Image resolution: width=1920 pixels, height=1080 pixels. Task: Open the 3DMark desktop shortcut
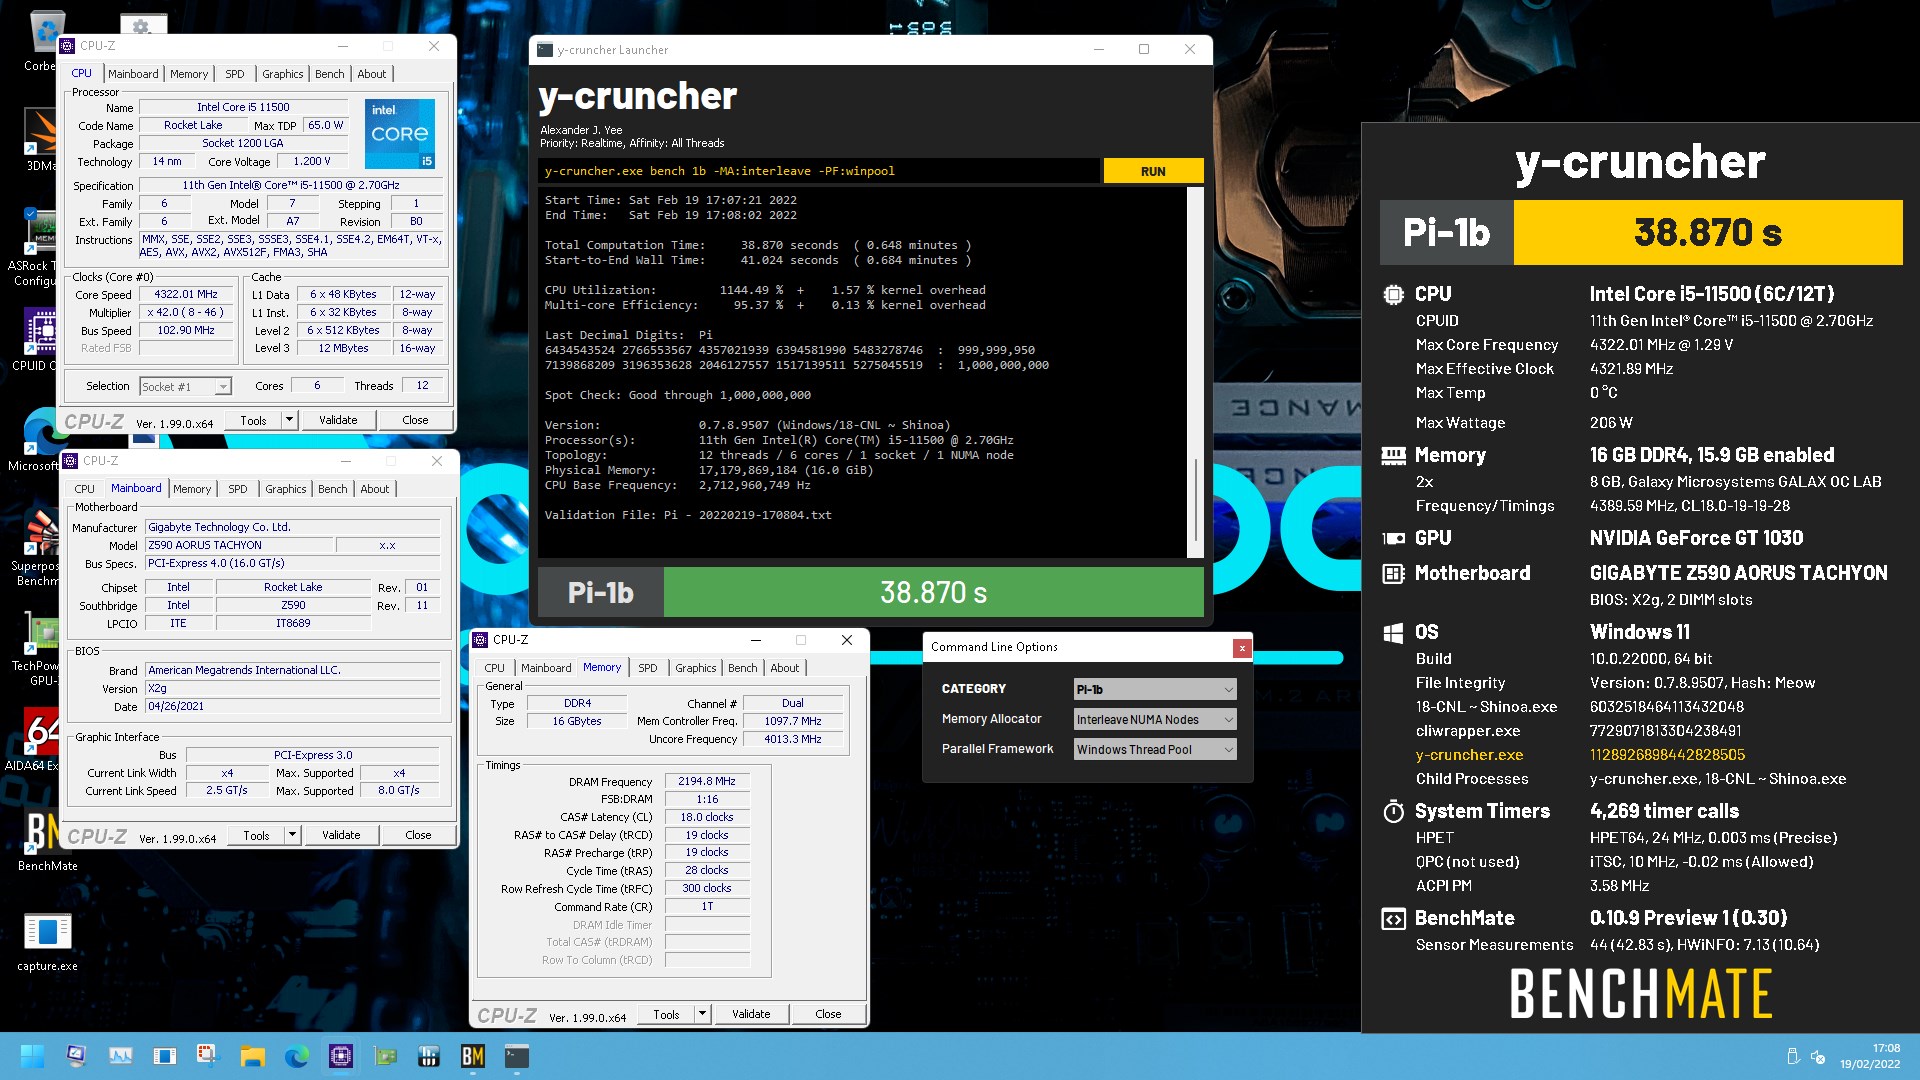(x=40, y=140)
